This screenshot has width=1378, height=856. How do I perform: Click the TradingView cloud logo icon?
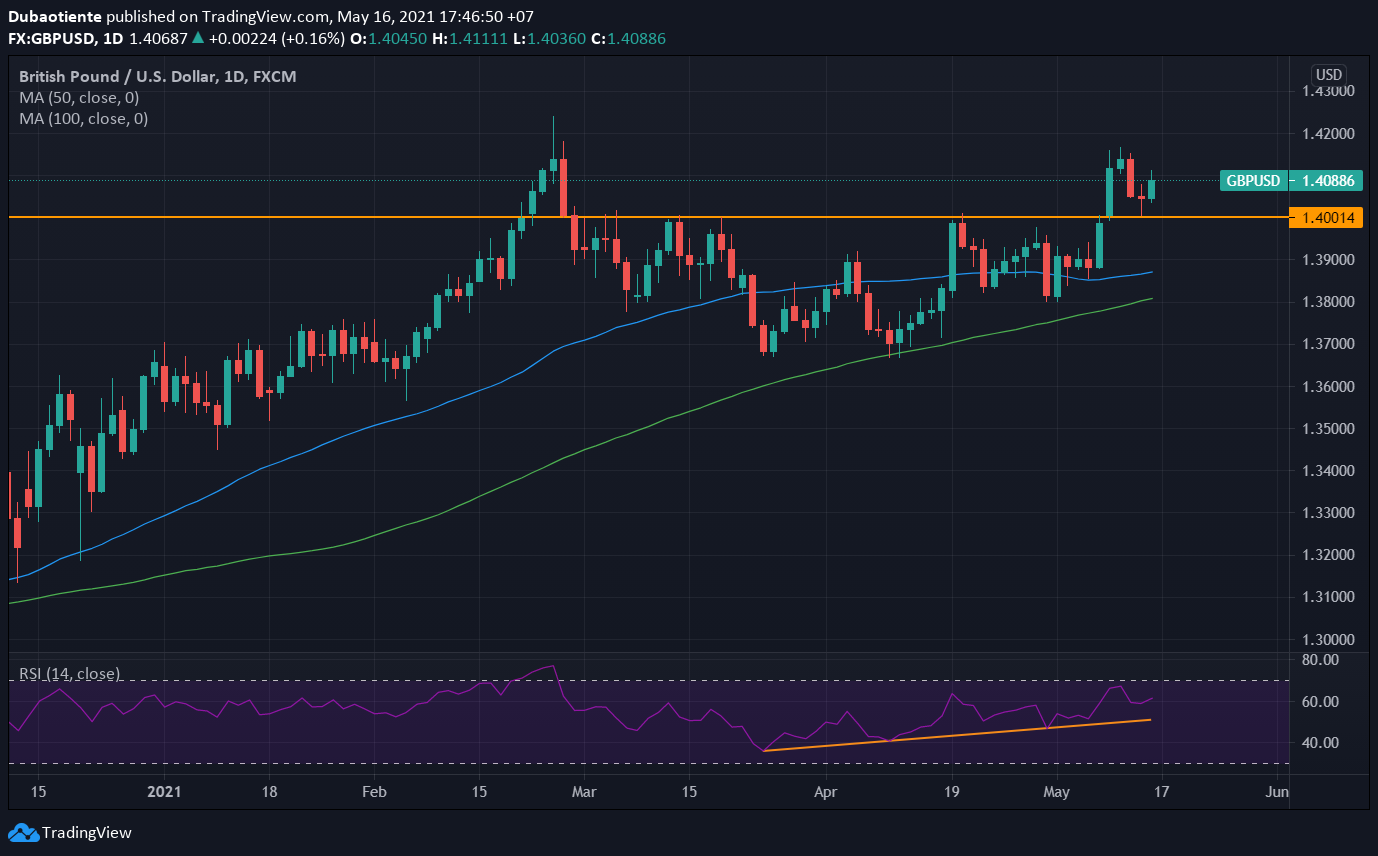click(x=23, y=832)
